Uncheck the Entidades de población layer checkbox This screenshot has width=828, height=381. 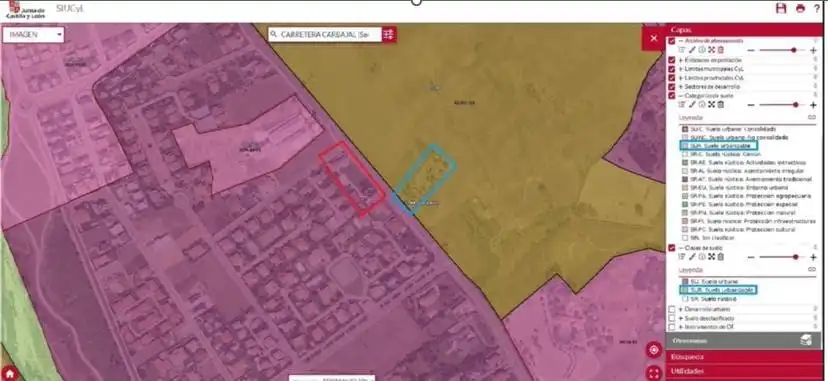pos(672,60)
